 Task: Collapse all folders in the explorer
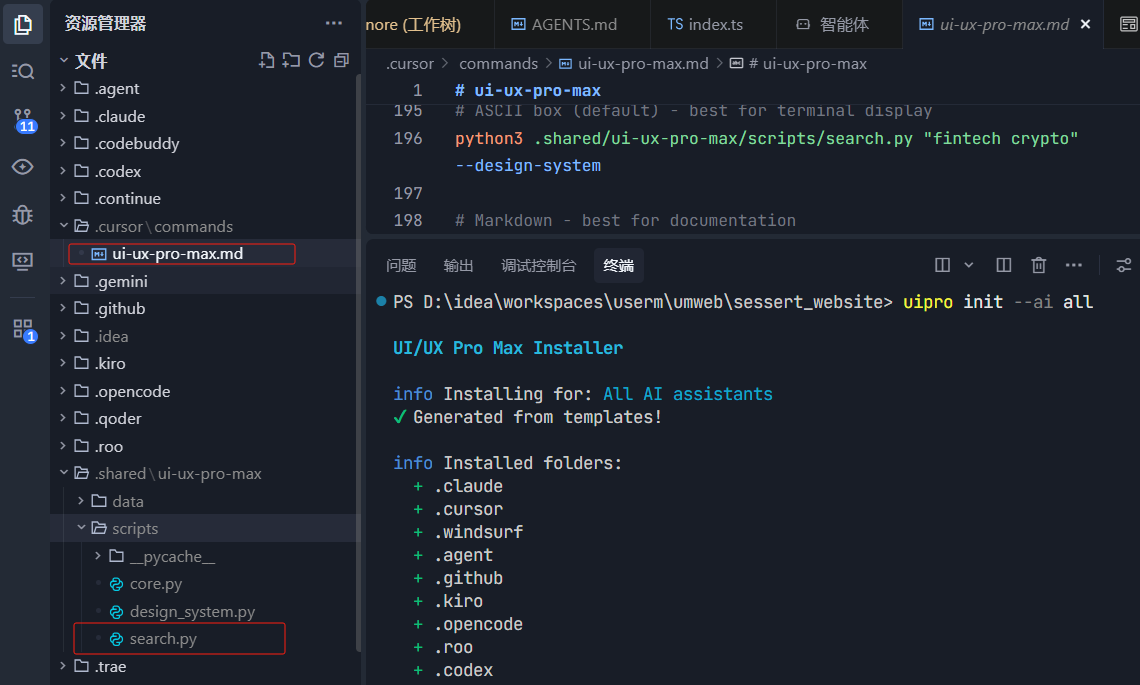coord(341,61)
